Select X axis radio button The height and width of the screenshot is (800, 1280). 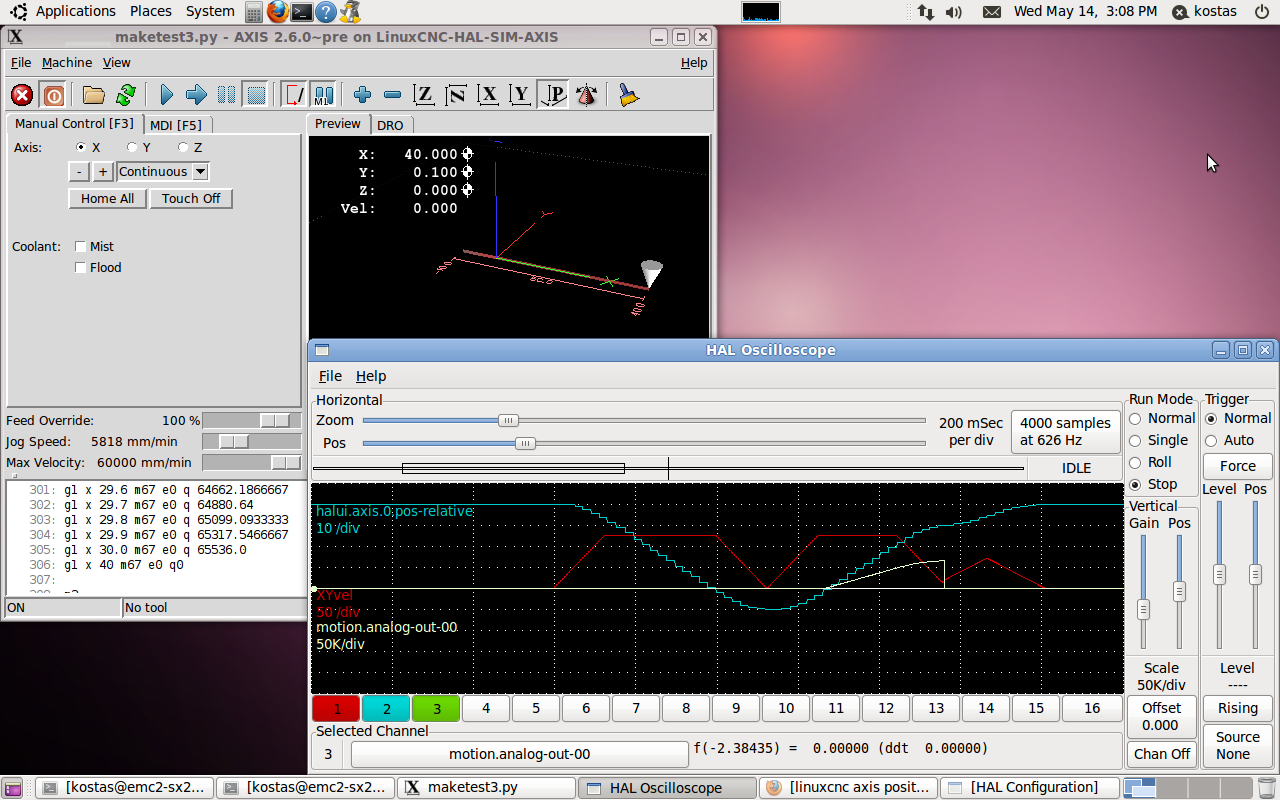[81, 147]
